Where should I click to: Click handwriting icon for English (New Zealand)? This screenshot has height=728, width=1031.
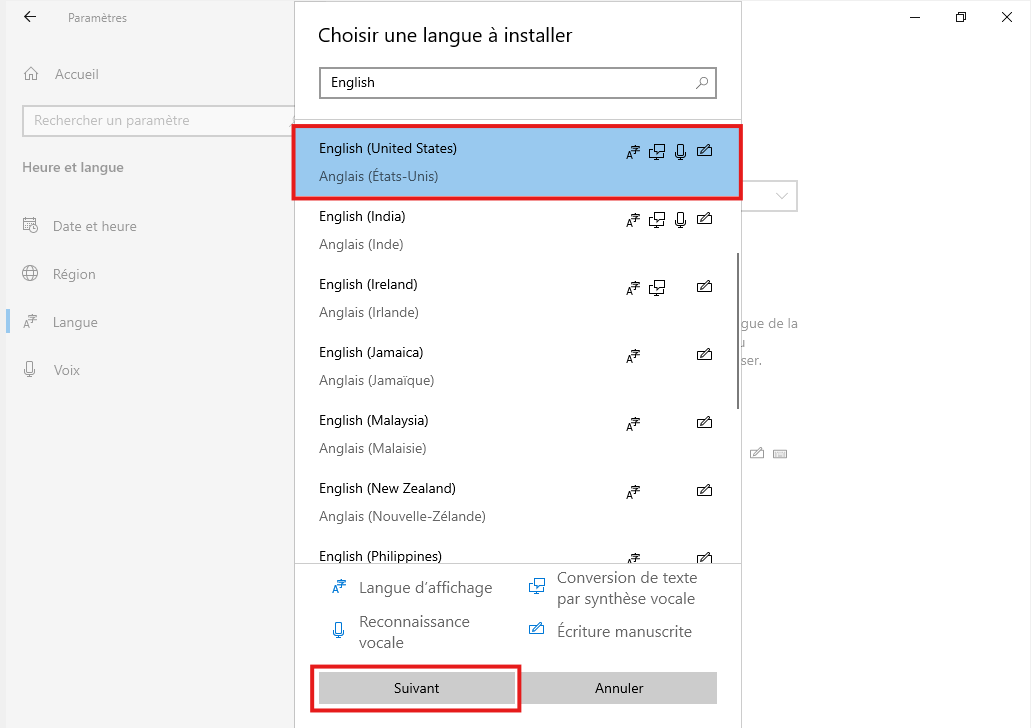coord(704,491)
